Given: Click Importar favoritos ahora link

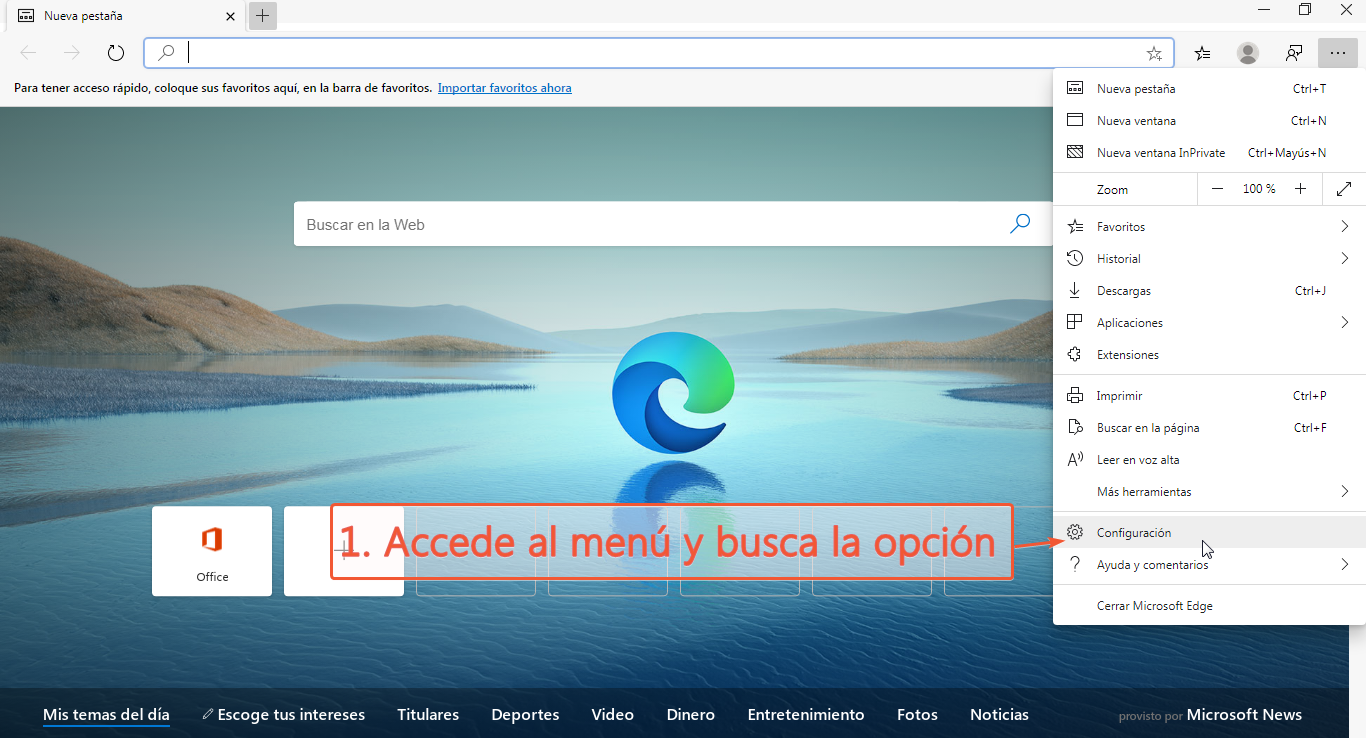Looking at the screenshot, I should click(505, 88).
